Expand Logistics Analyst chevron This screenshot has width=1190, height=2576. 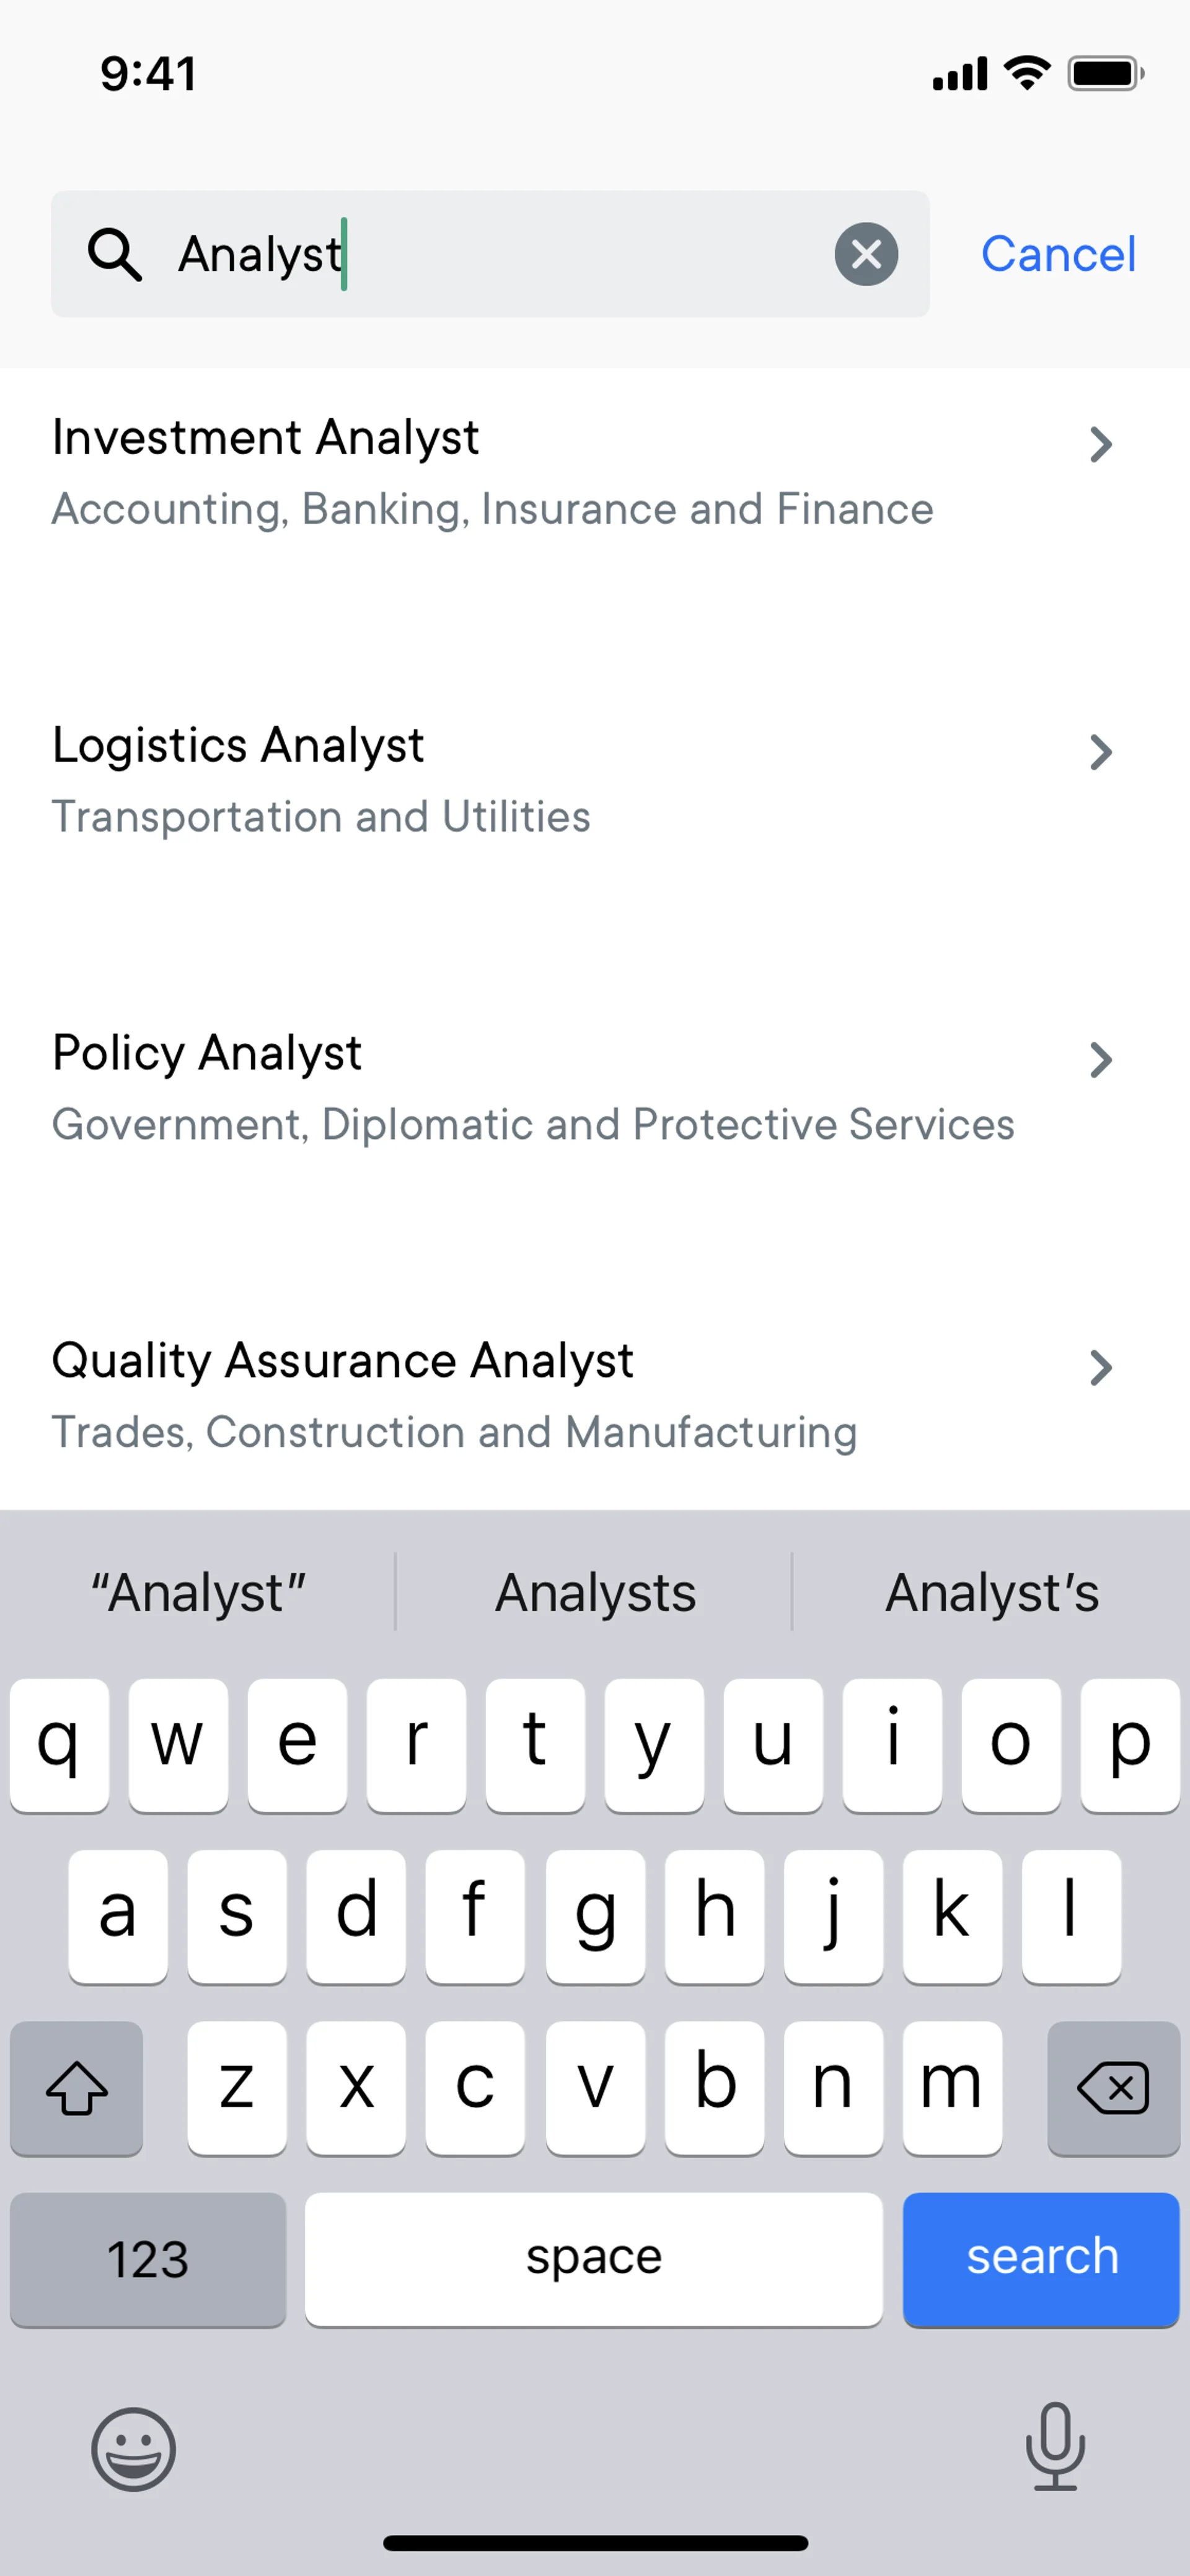[1100, 753]
